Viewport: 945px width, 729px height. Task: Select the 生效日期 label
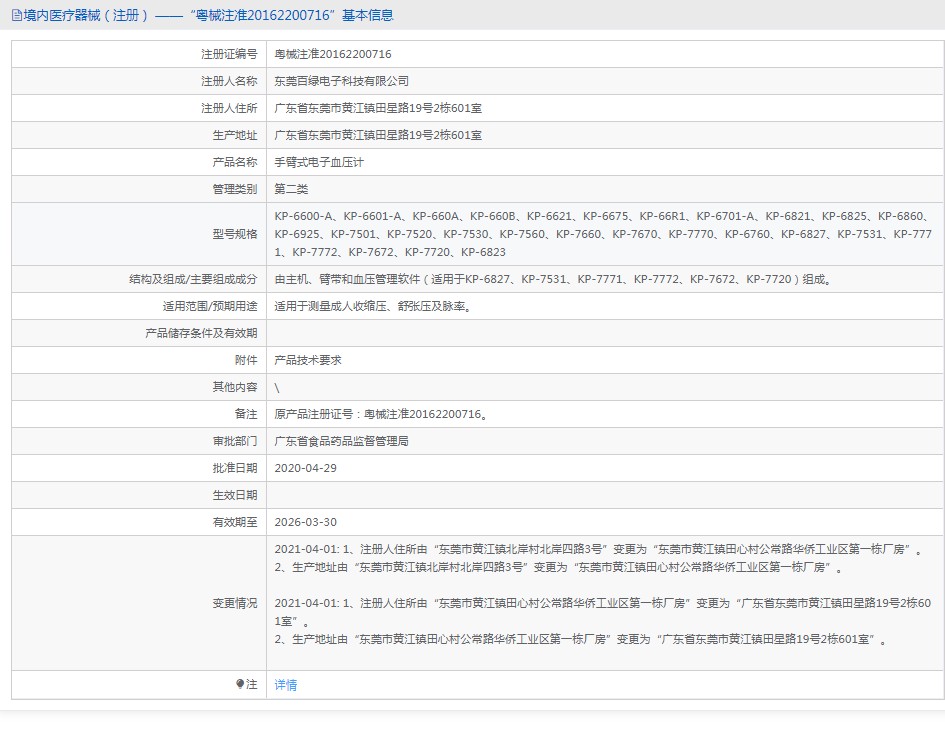click(x=235, y=495)
